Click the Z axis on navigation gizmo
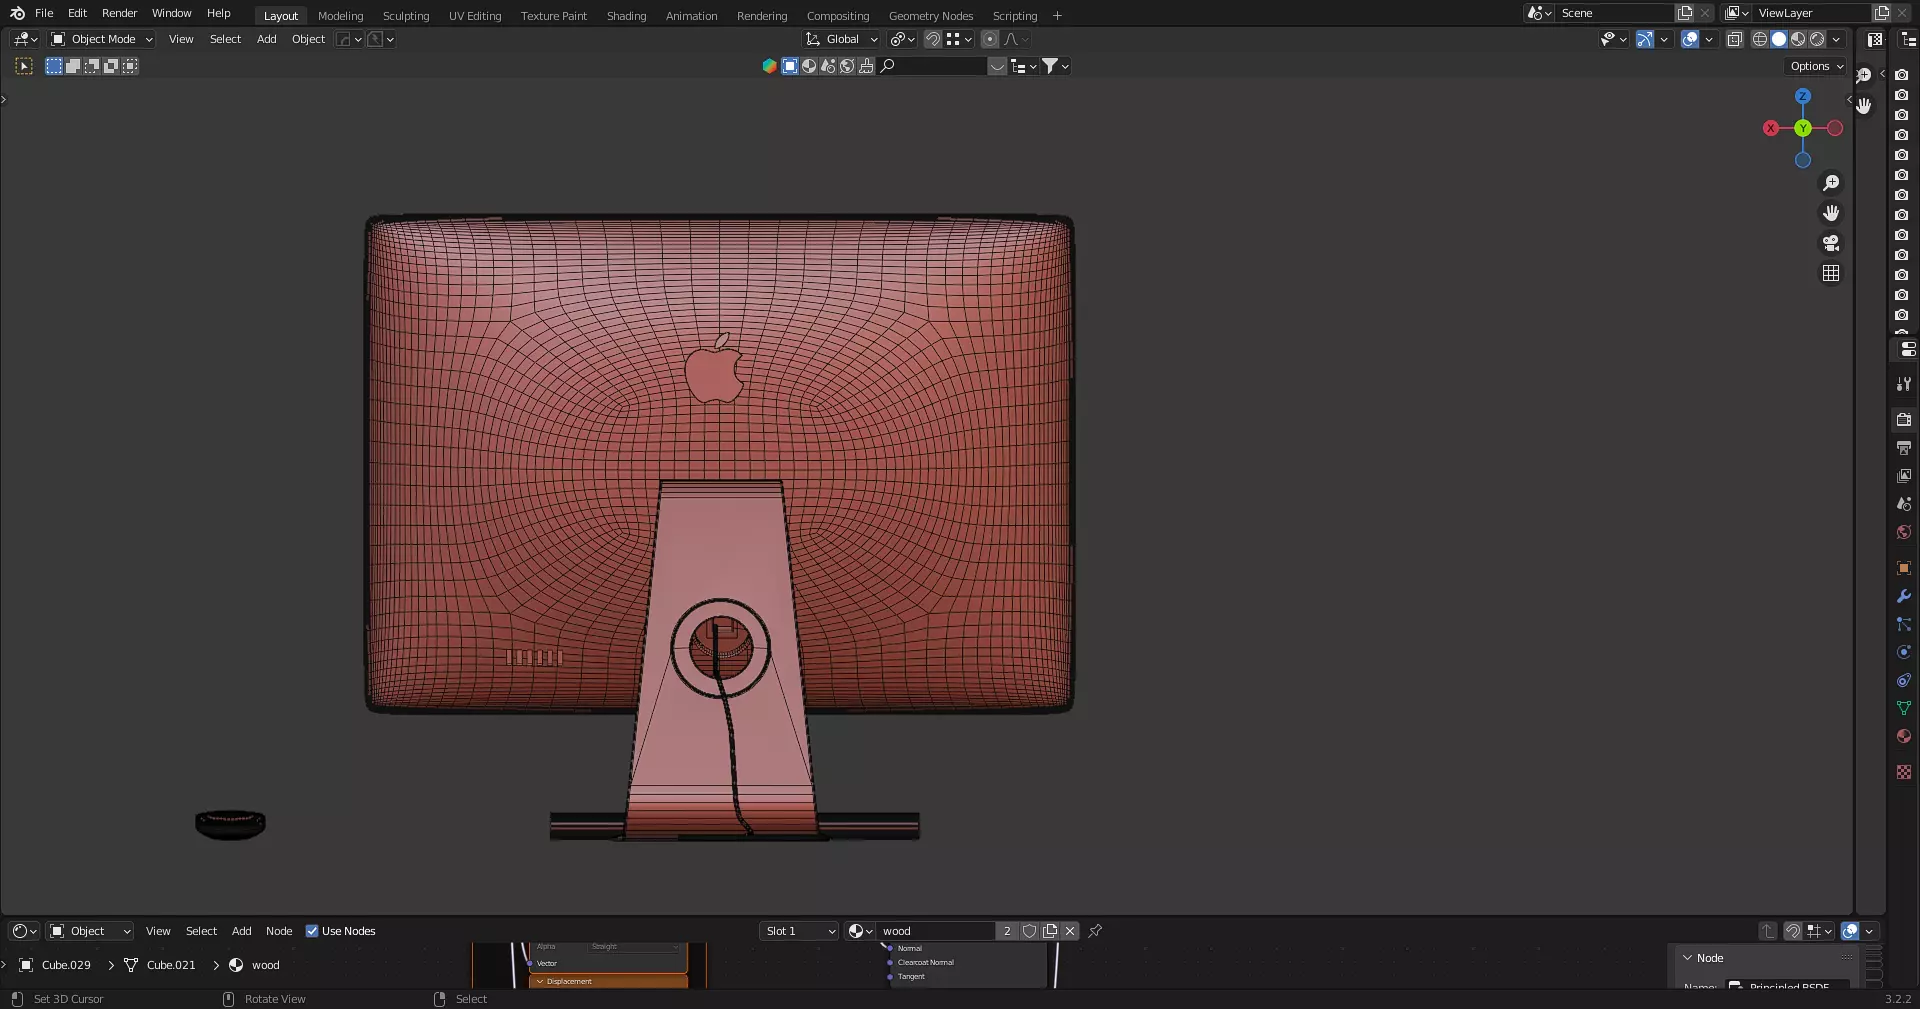Viewport: 1920px width, 1009px height. click(x=1802, y=96)
